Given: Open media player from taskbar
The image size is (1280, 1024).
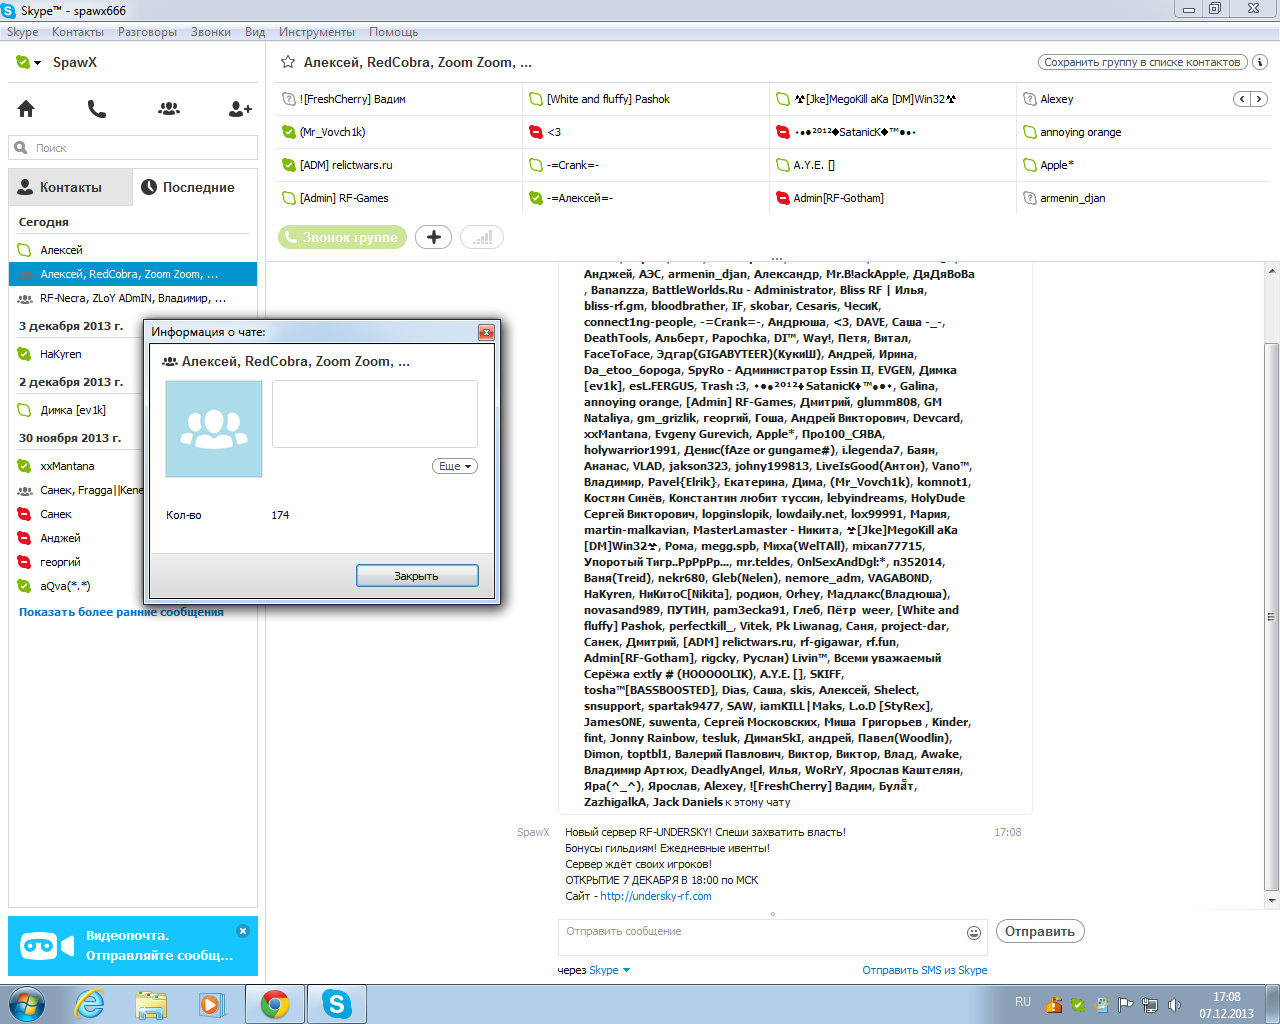Looking at the screenshot, I should point(212,1004).
